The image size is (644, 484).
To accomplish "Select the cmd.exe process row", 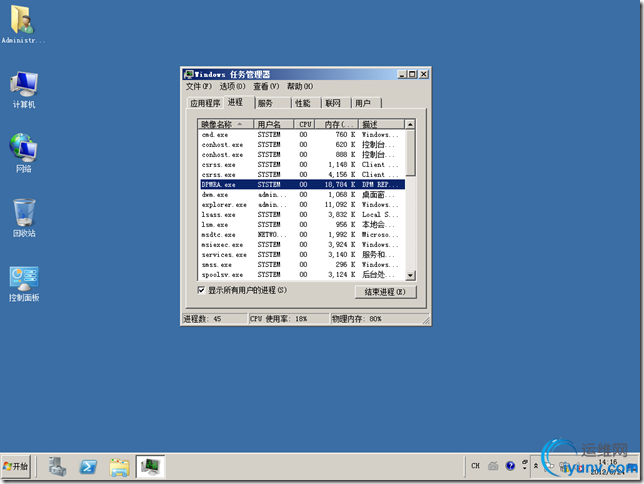I will click(x=302, y=134).
